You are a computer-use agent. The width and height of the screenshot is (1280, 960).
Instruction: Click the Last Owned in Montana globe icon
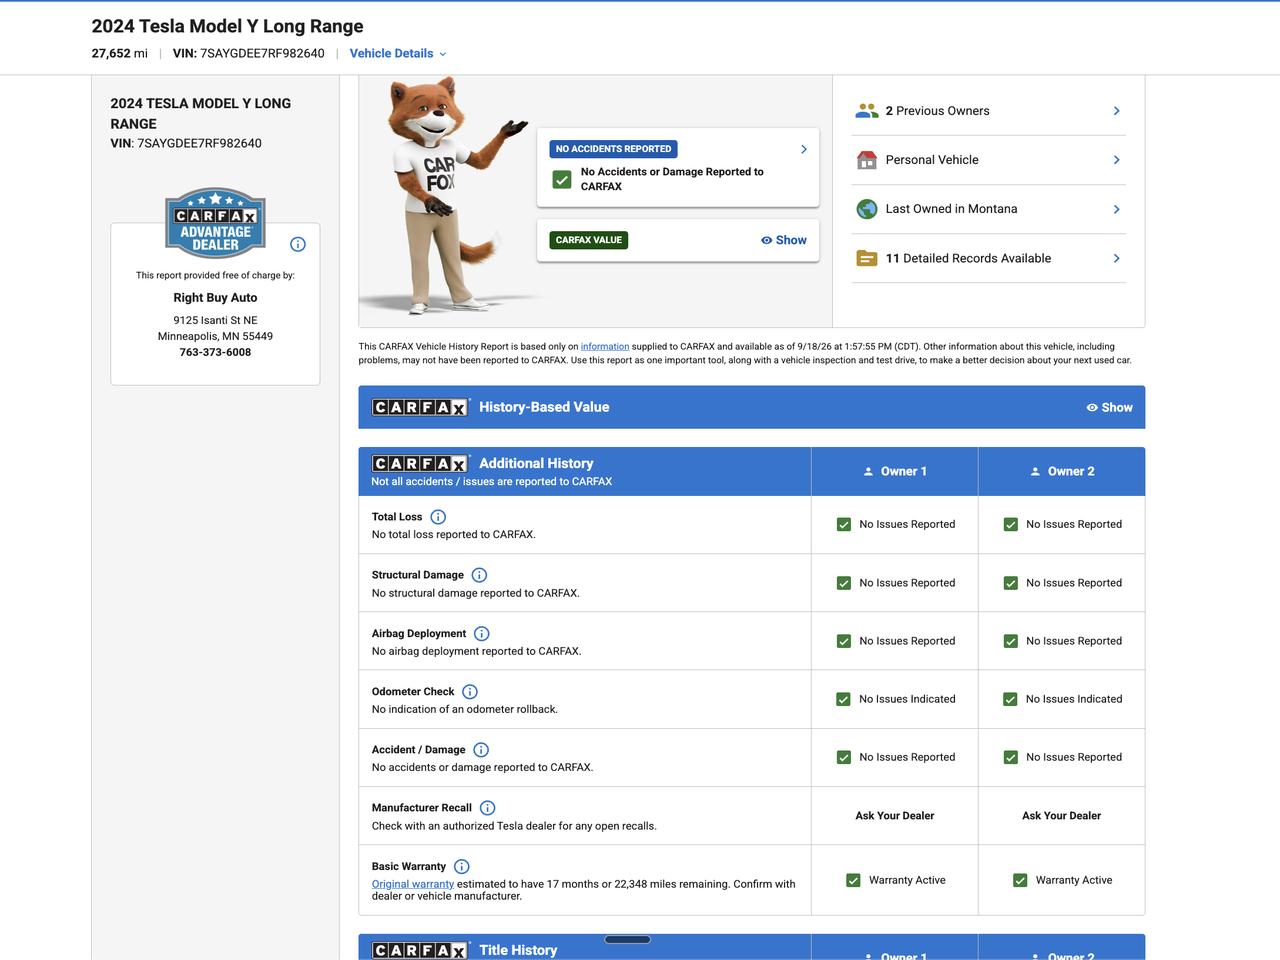click(867, 209)
